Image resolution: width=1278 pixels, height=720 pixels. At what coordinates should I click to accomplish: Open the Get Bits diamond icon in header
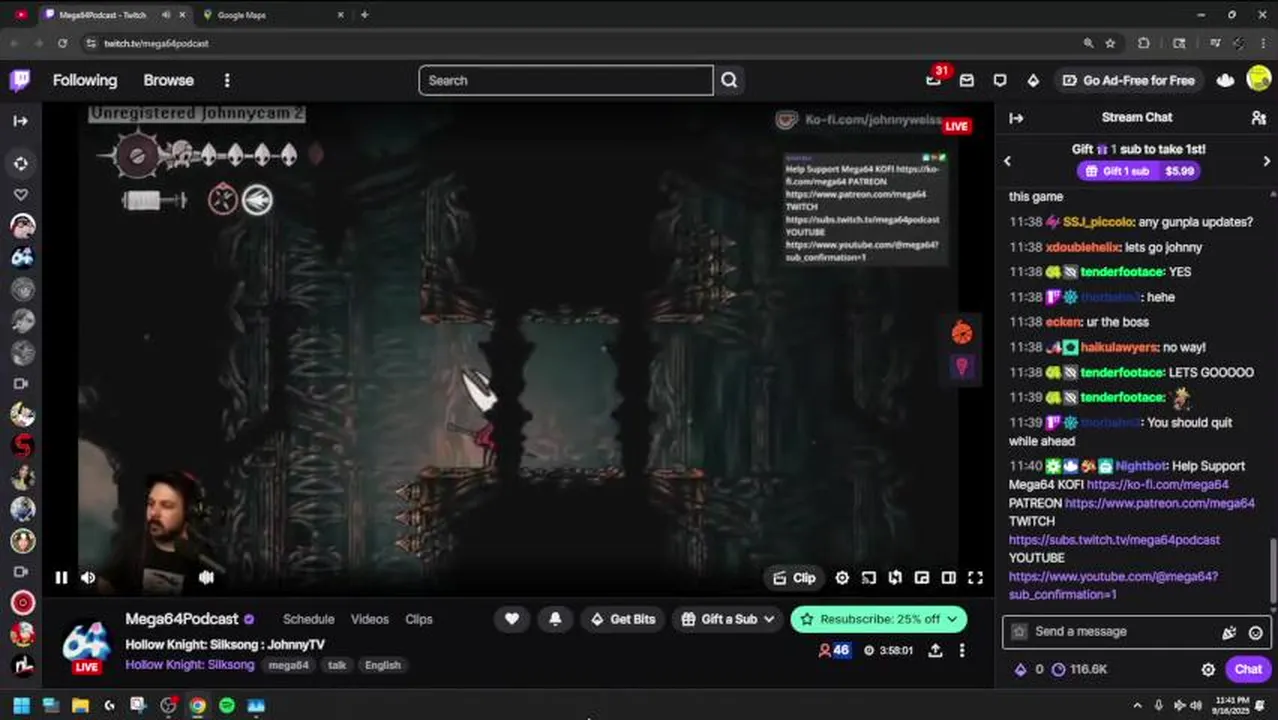tap(1033, 80)
